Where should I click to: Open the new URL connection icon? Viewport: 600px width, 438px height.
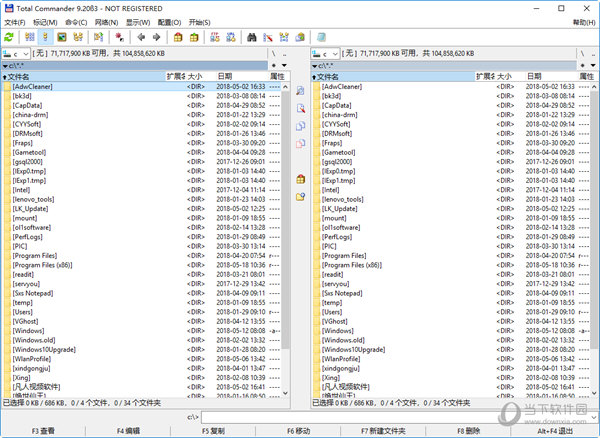coord(231,37)
